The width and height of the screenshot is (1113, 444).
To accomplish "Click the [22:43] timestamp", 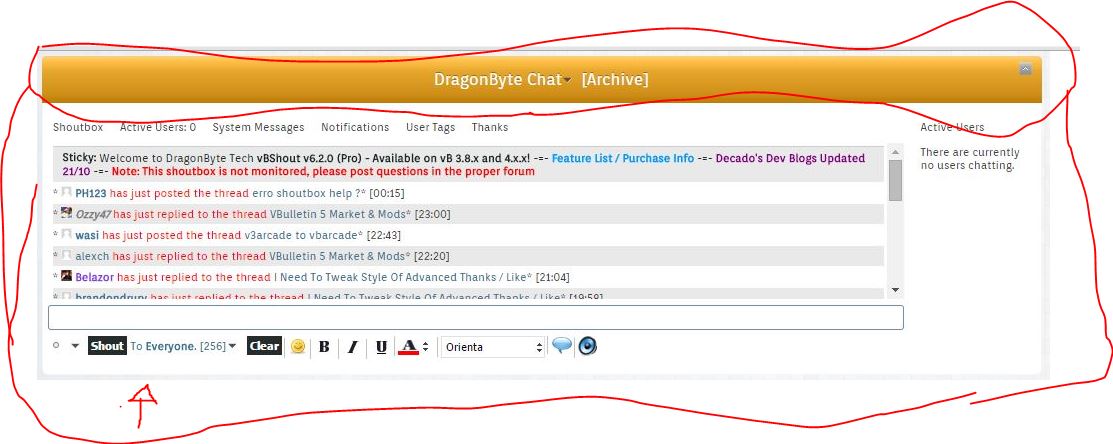I will click(383, 235).
